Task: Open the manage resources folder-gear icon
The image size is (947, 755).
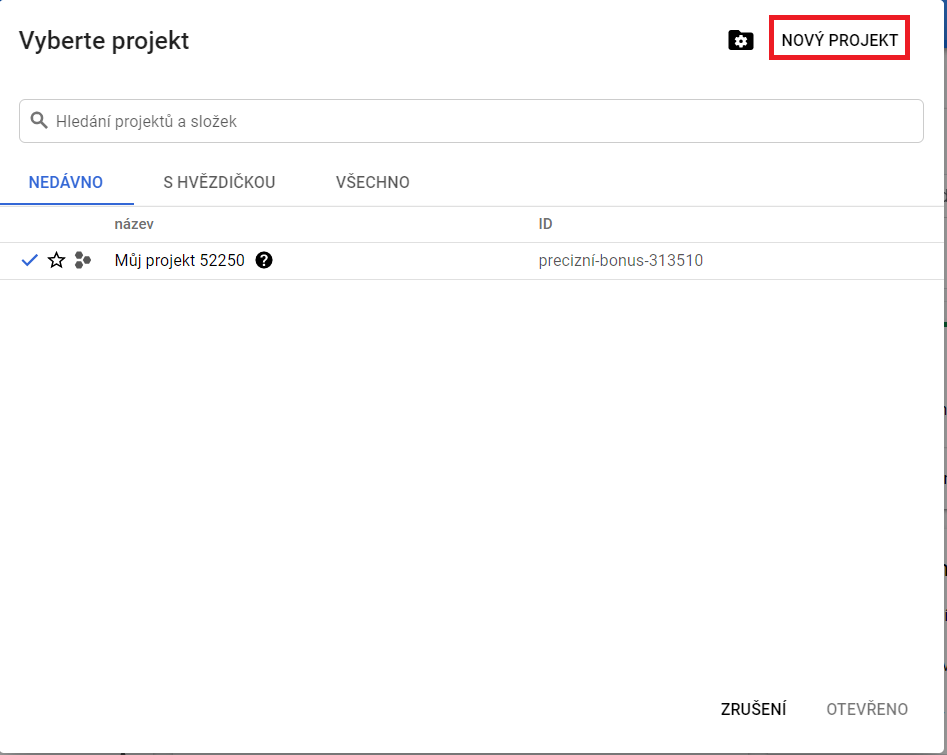Action: (740, 41)
